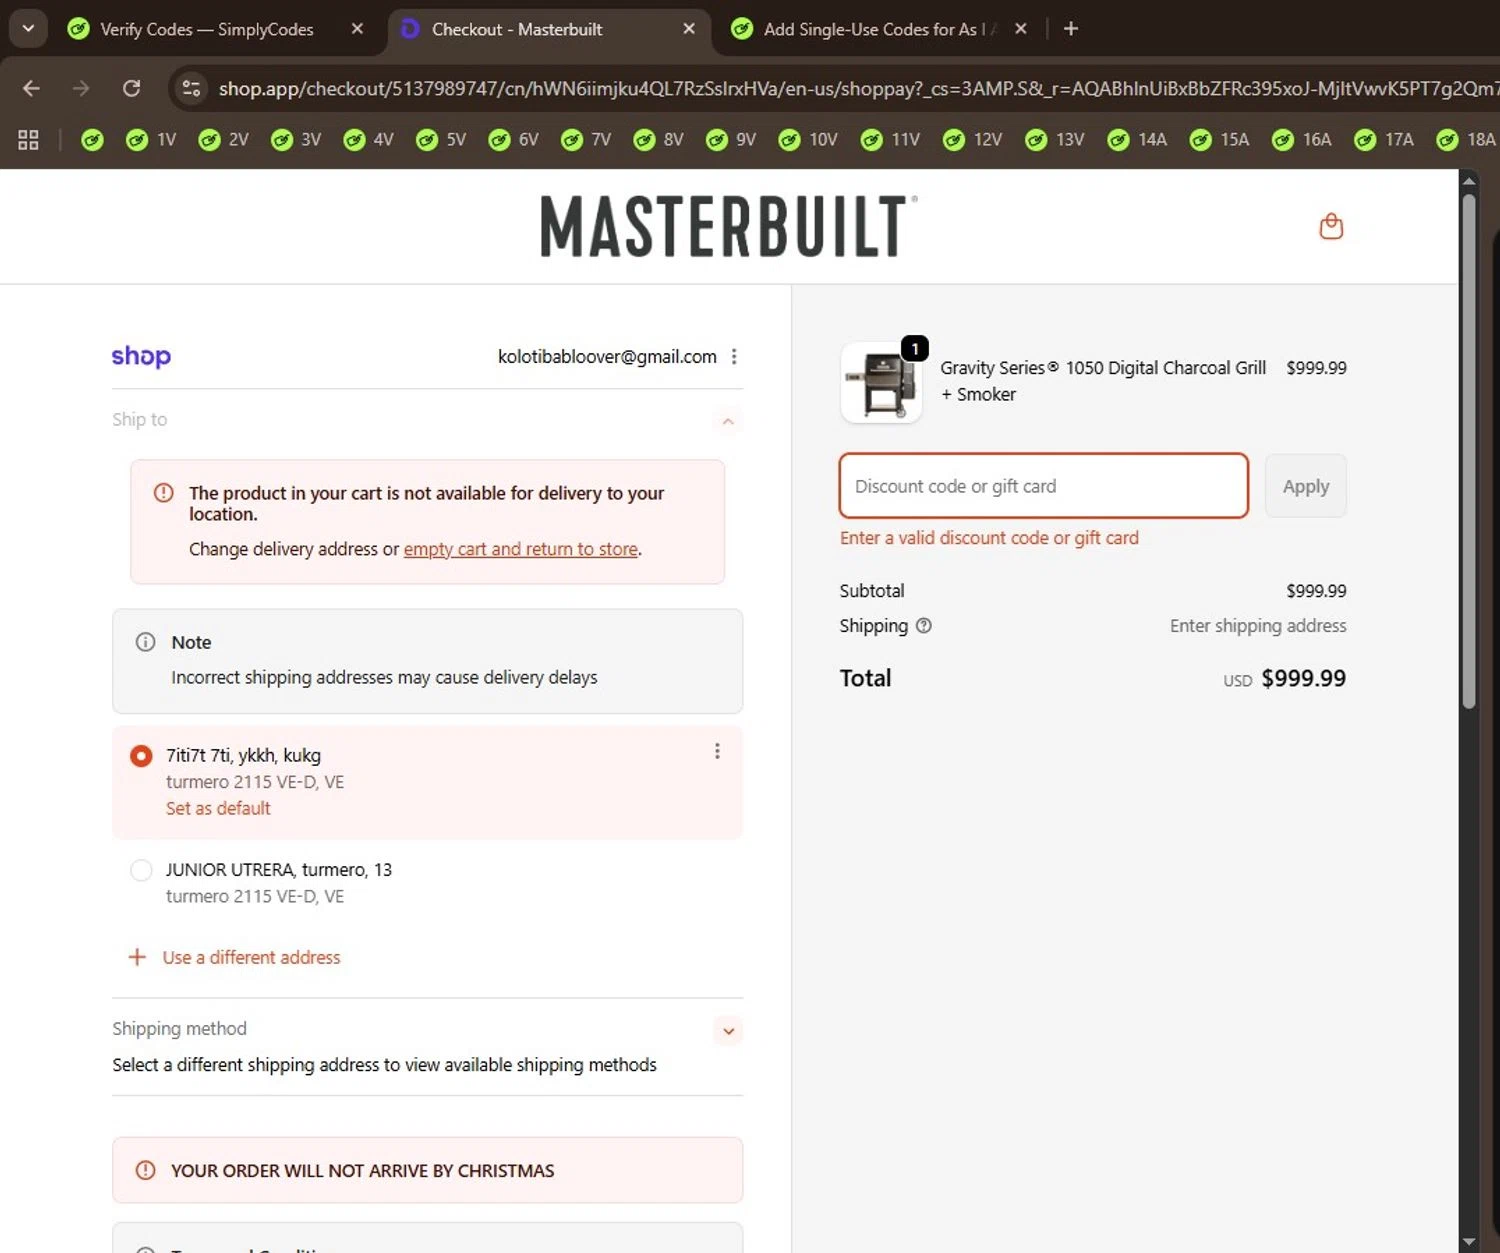Click Use a different address
This screenshot has height=1253, width=1500.
234,957
